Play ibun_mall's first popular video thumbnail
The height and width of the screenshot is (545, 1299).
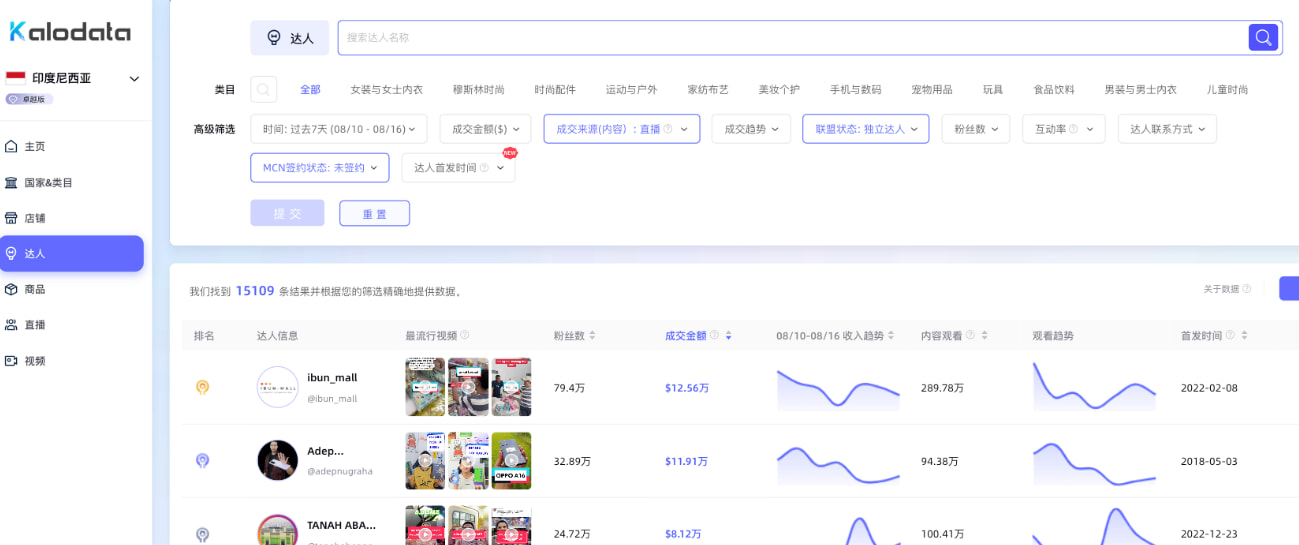[425, 387]
